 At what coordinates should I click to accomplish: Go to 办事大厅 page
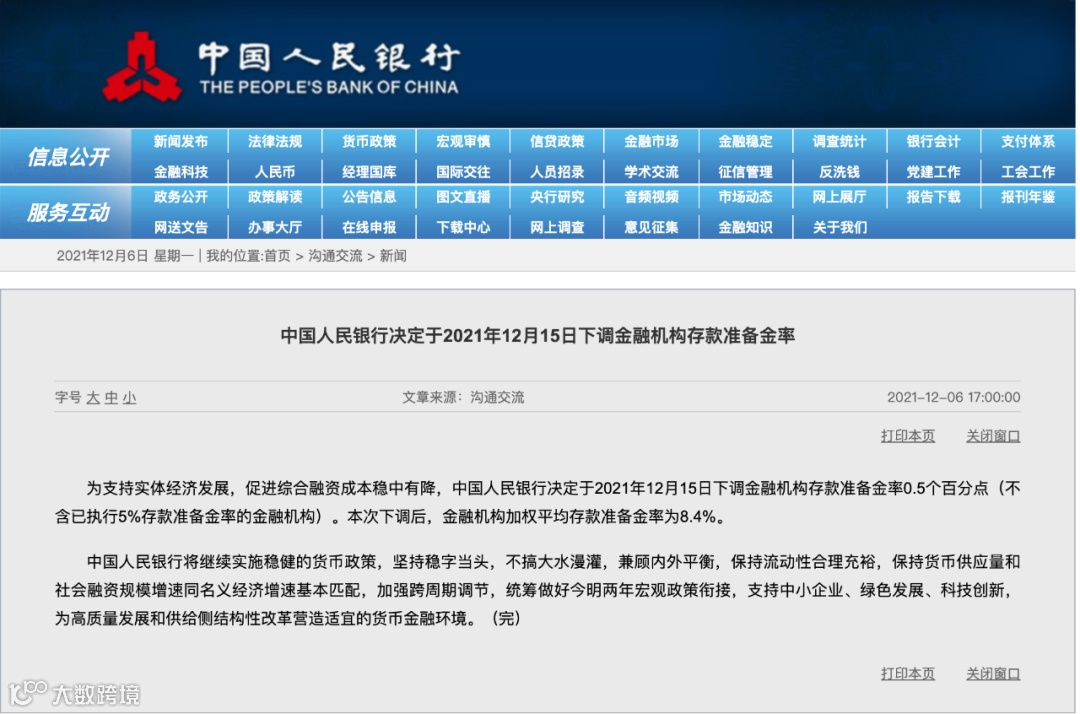coord(275,227)
